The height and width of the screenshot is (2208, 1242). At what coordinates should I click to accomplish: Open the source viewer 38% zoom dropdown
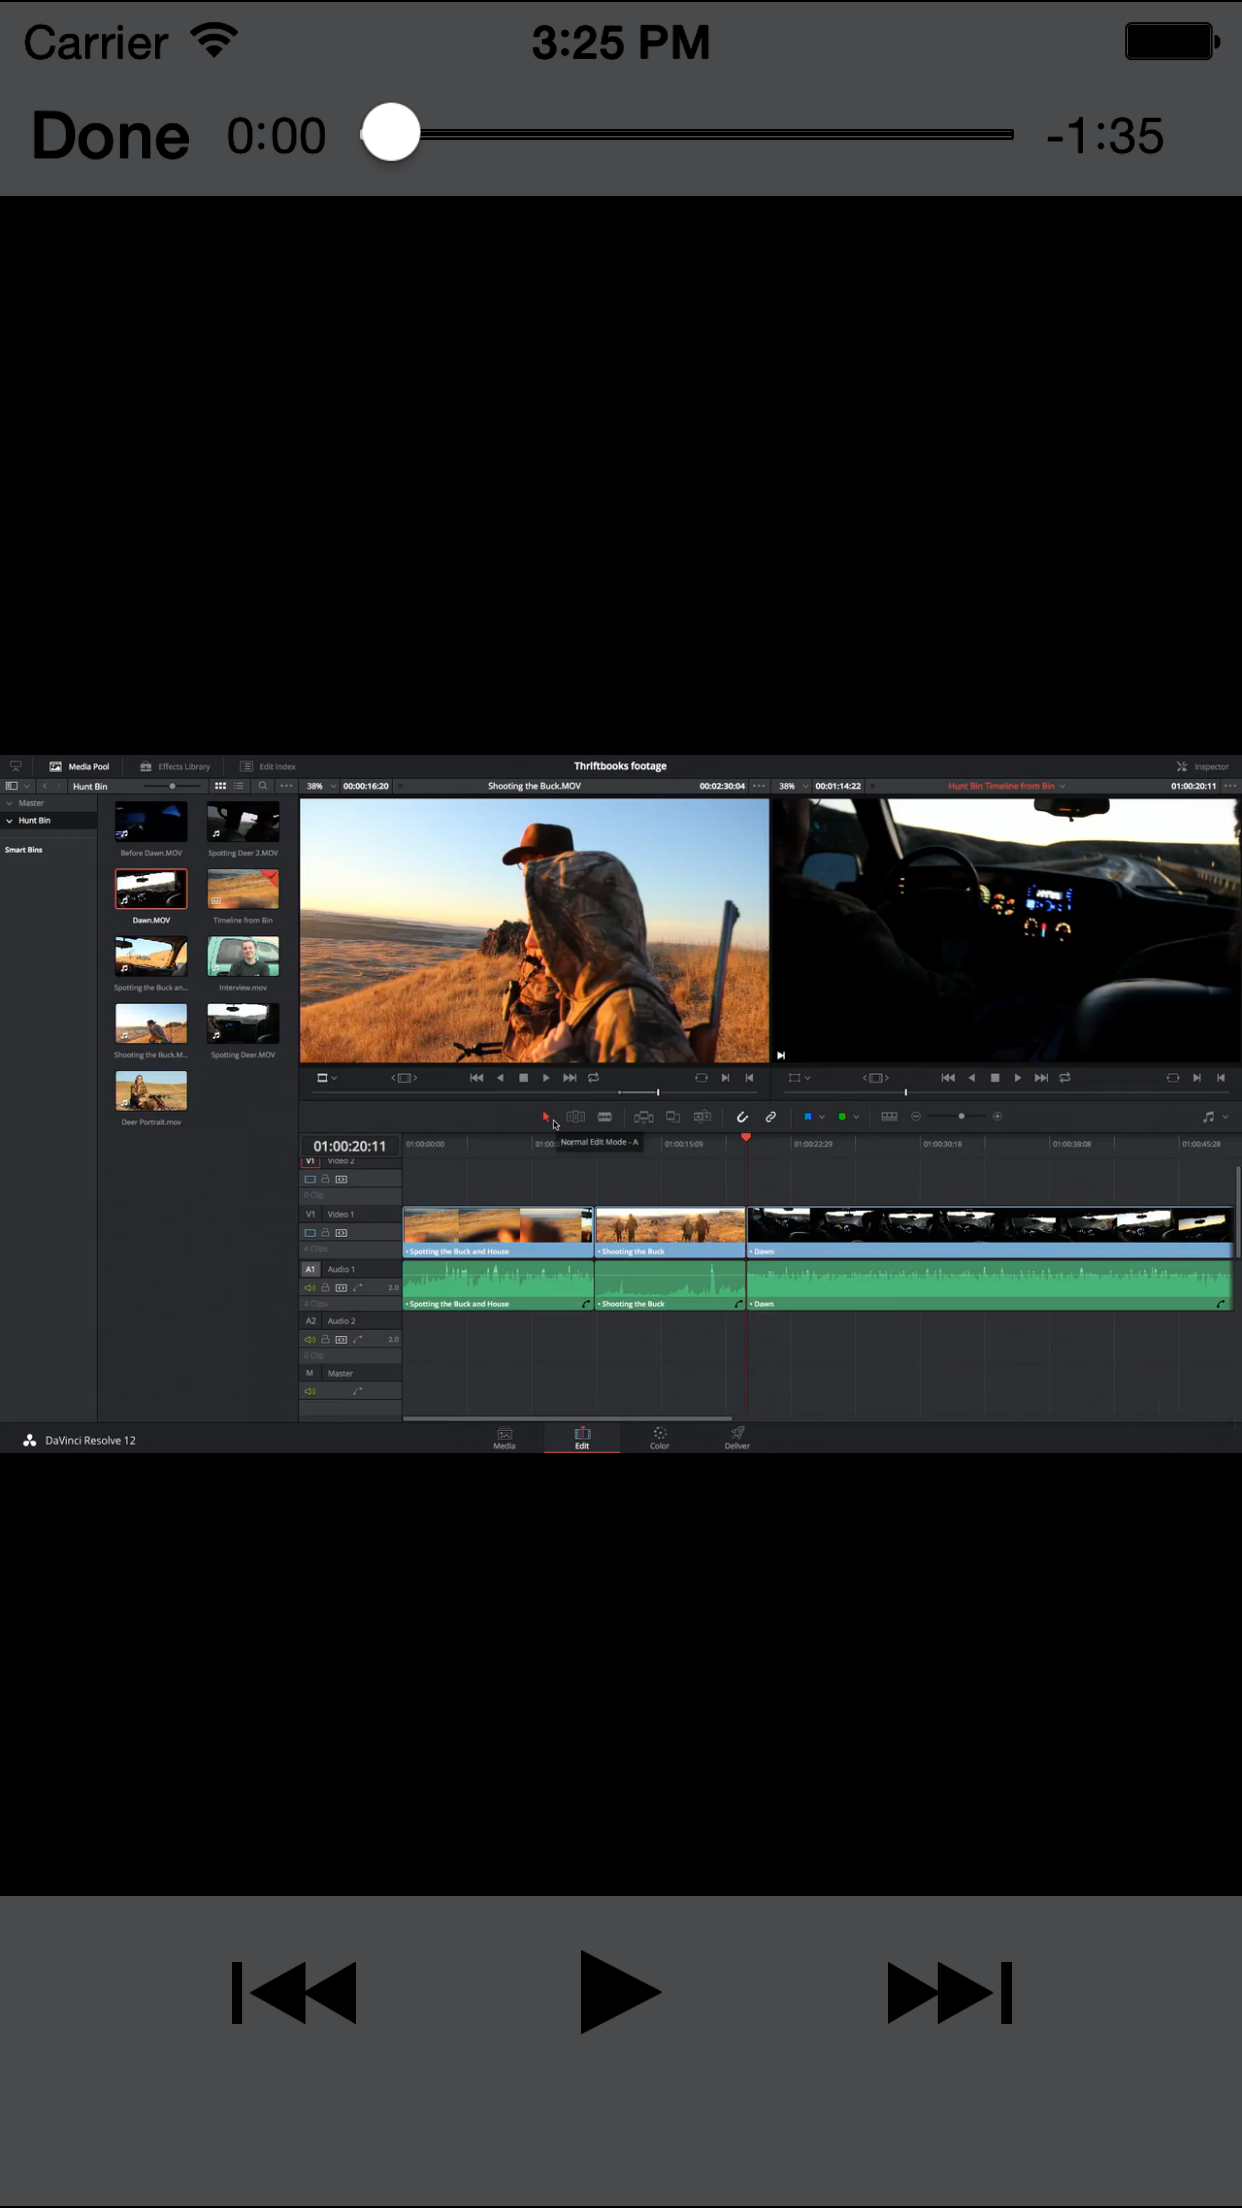click(320, 786)
